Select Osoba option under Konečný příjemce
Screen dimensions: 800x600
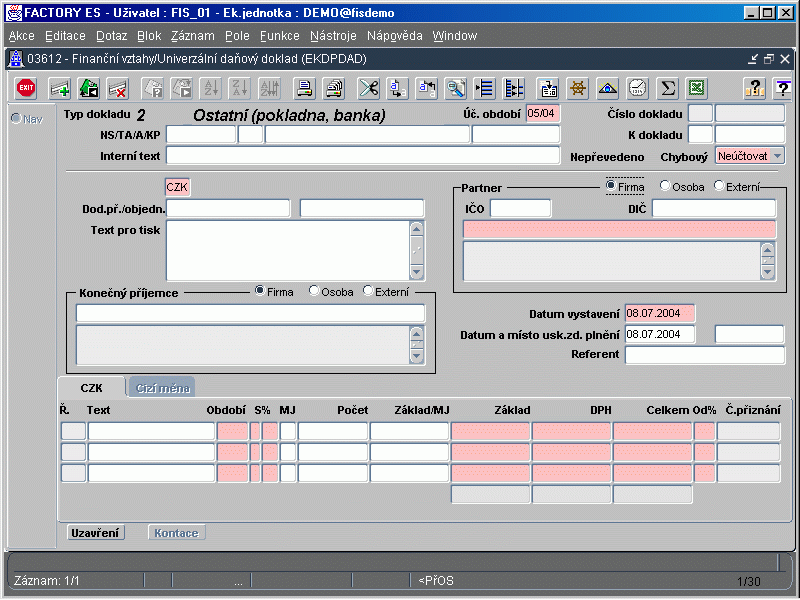click(x=315, y=291)
